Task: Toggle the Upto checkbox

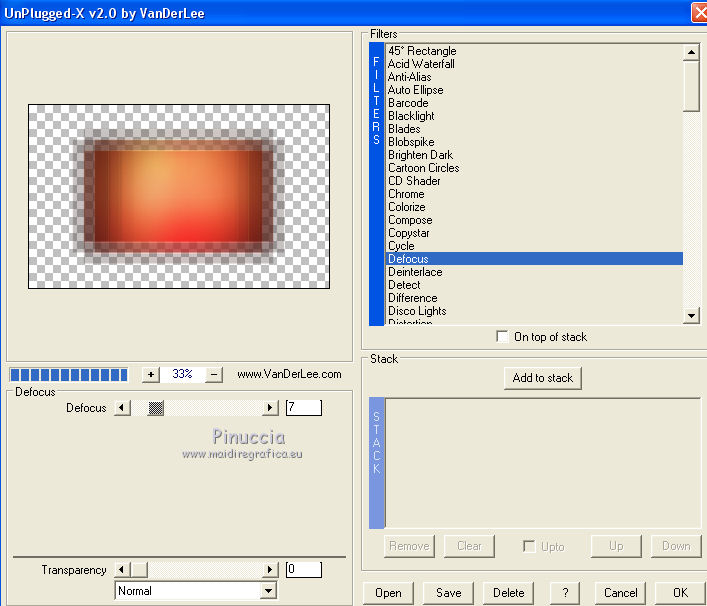Action: point(529,546)
